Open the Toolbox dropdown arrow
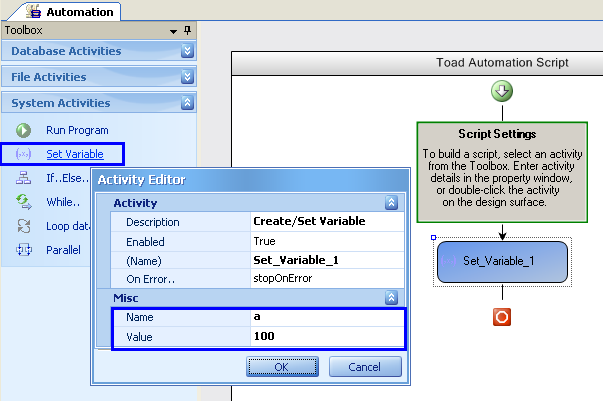 point(173,31)
